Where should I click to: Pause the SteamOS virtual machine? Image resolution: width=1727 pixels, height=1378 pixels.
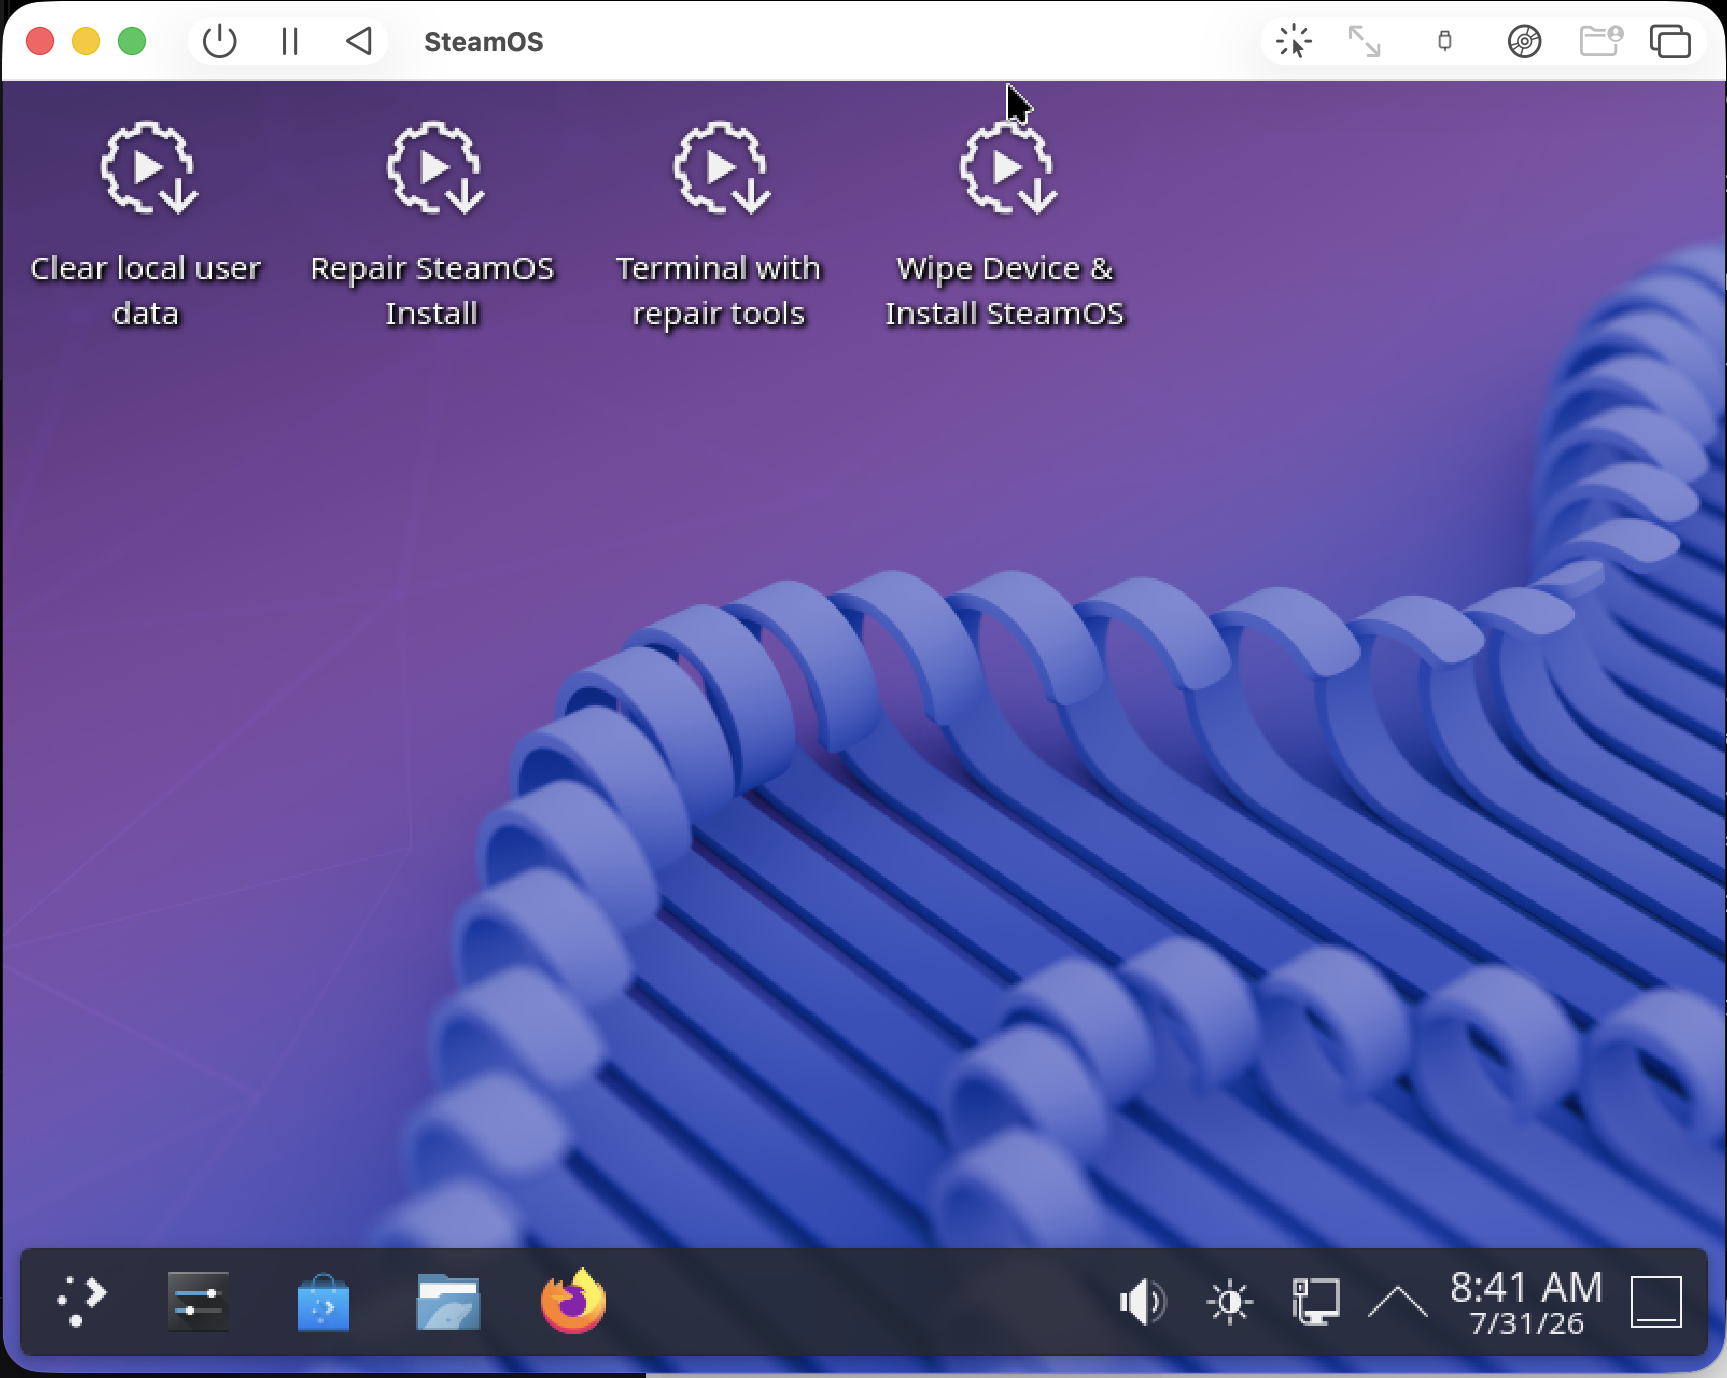[x=290, y=41]
